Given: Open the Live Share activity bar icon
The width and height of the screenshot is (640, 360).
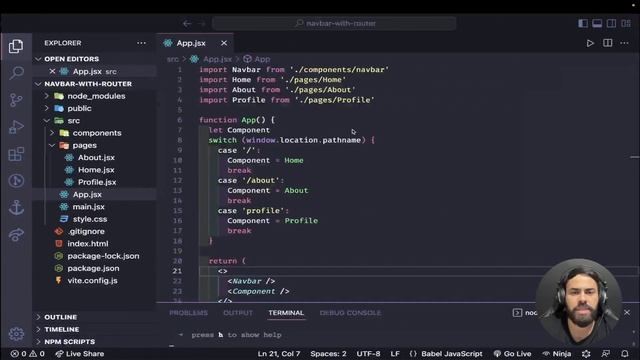Looking at the screenshot, I should click(x=16, y=234).
